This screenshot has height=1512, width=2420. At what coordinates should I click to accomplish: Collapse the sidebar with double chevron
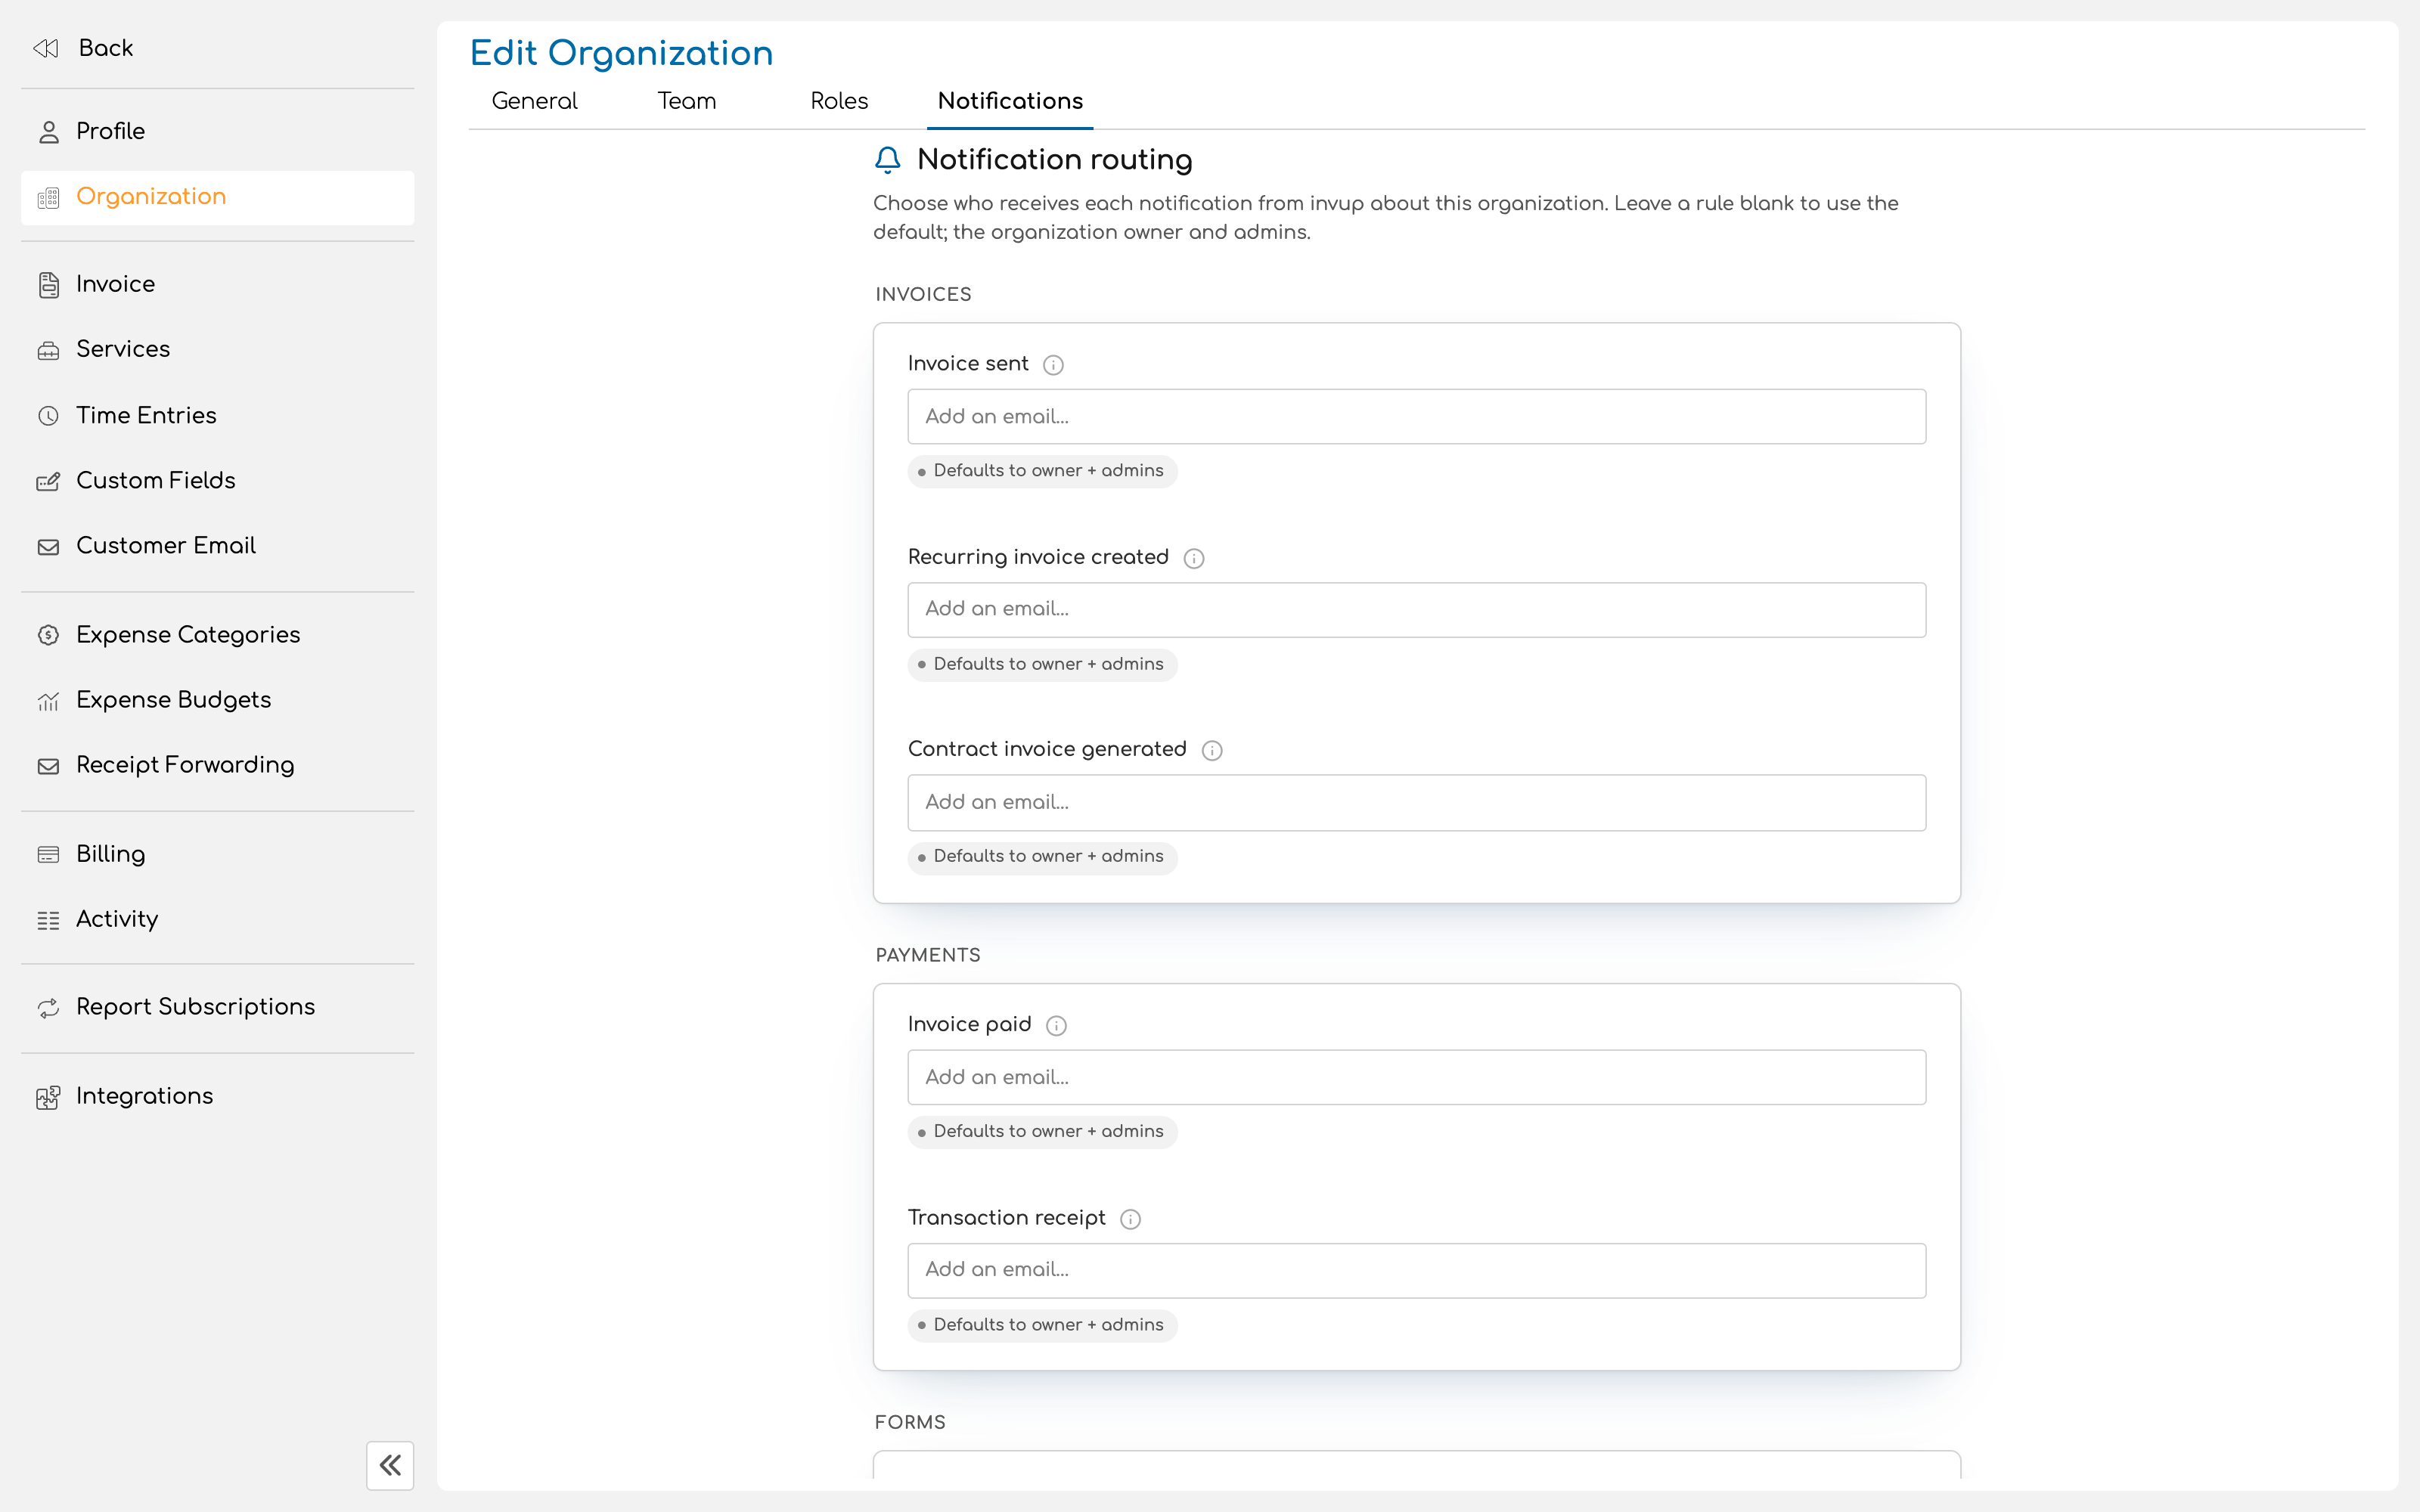click(x=390, y=1465)
